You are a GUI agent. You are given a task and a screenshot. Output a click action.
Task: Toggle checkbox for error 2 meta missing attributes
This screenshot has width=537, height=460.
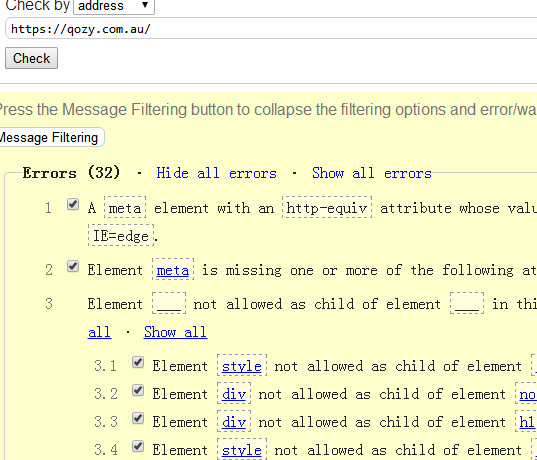tap(73, 266)
